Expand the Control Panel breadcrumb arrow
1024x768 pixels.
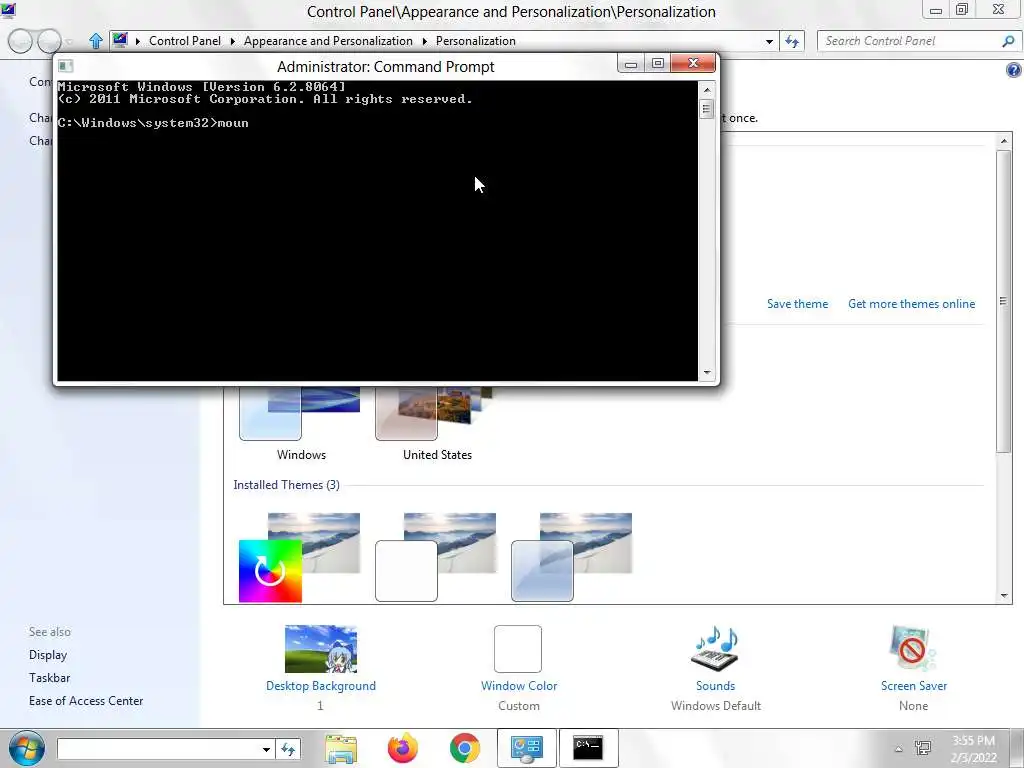232,41
